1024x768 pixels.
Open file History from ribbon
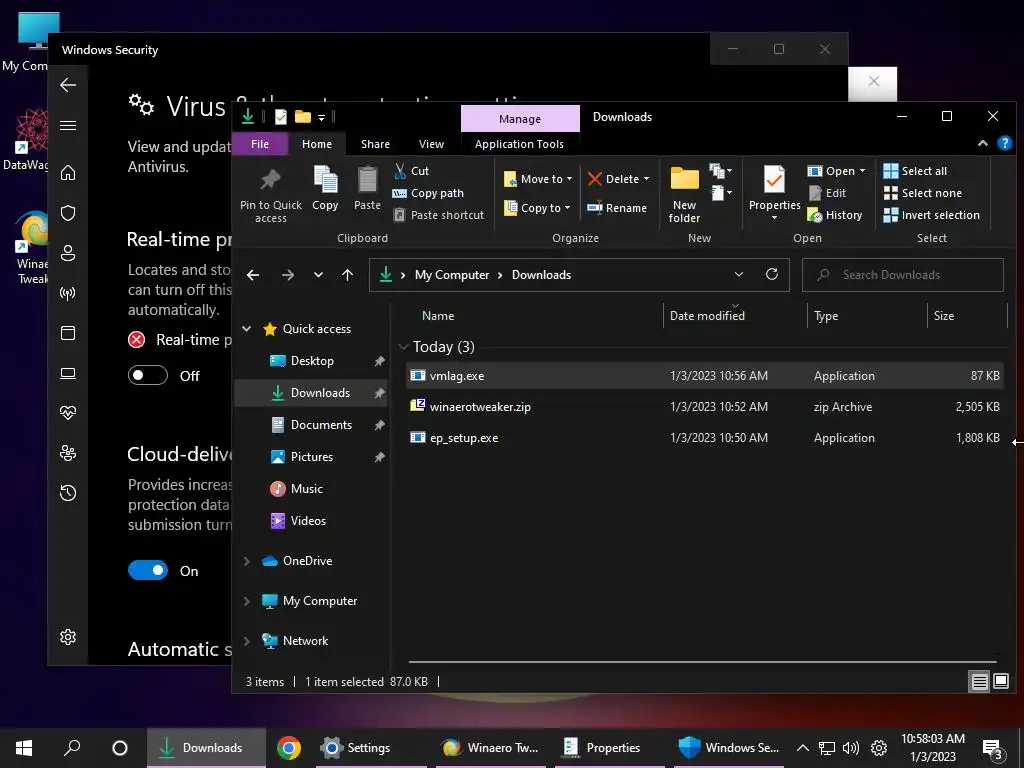point(835,215)
